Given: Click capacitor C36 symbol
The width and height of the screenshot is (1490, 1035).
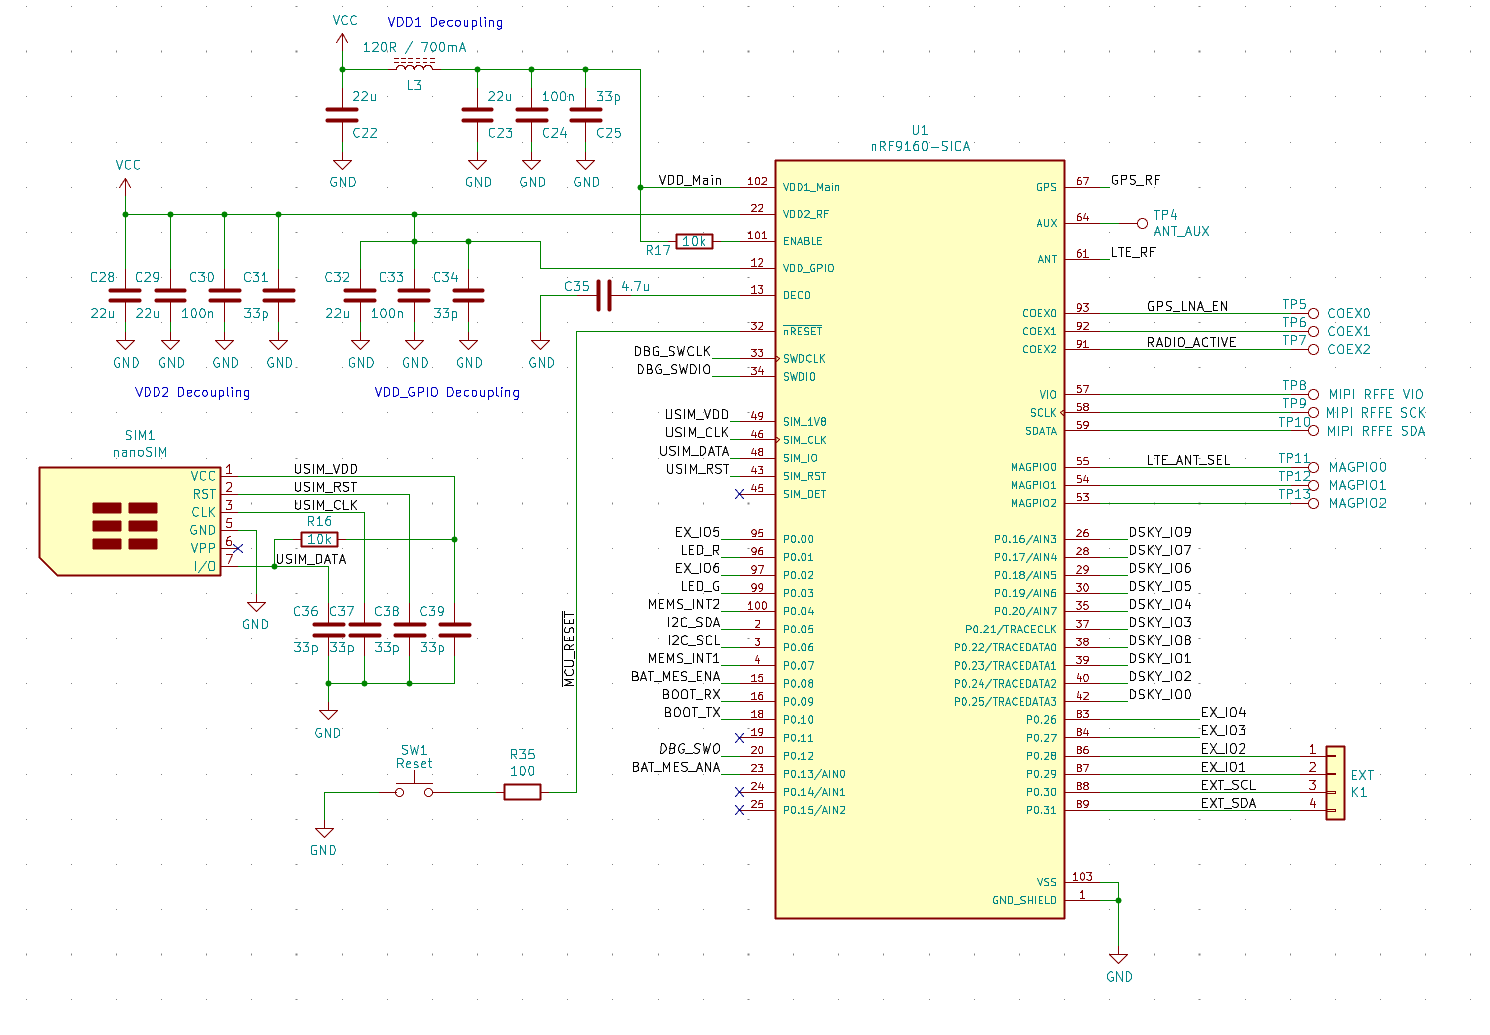Looking at the screenshot, I should tap(328, 629).
